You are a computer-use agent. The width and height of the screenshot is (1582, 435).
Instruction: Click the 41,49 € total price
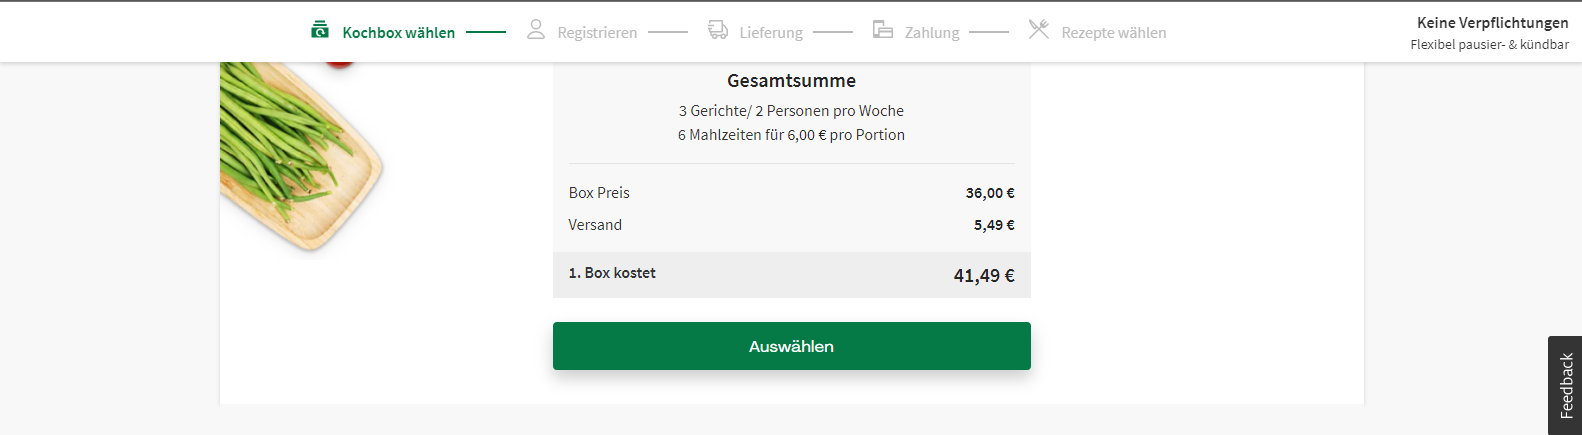[984, 276]
